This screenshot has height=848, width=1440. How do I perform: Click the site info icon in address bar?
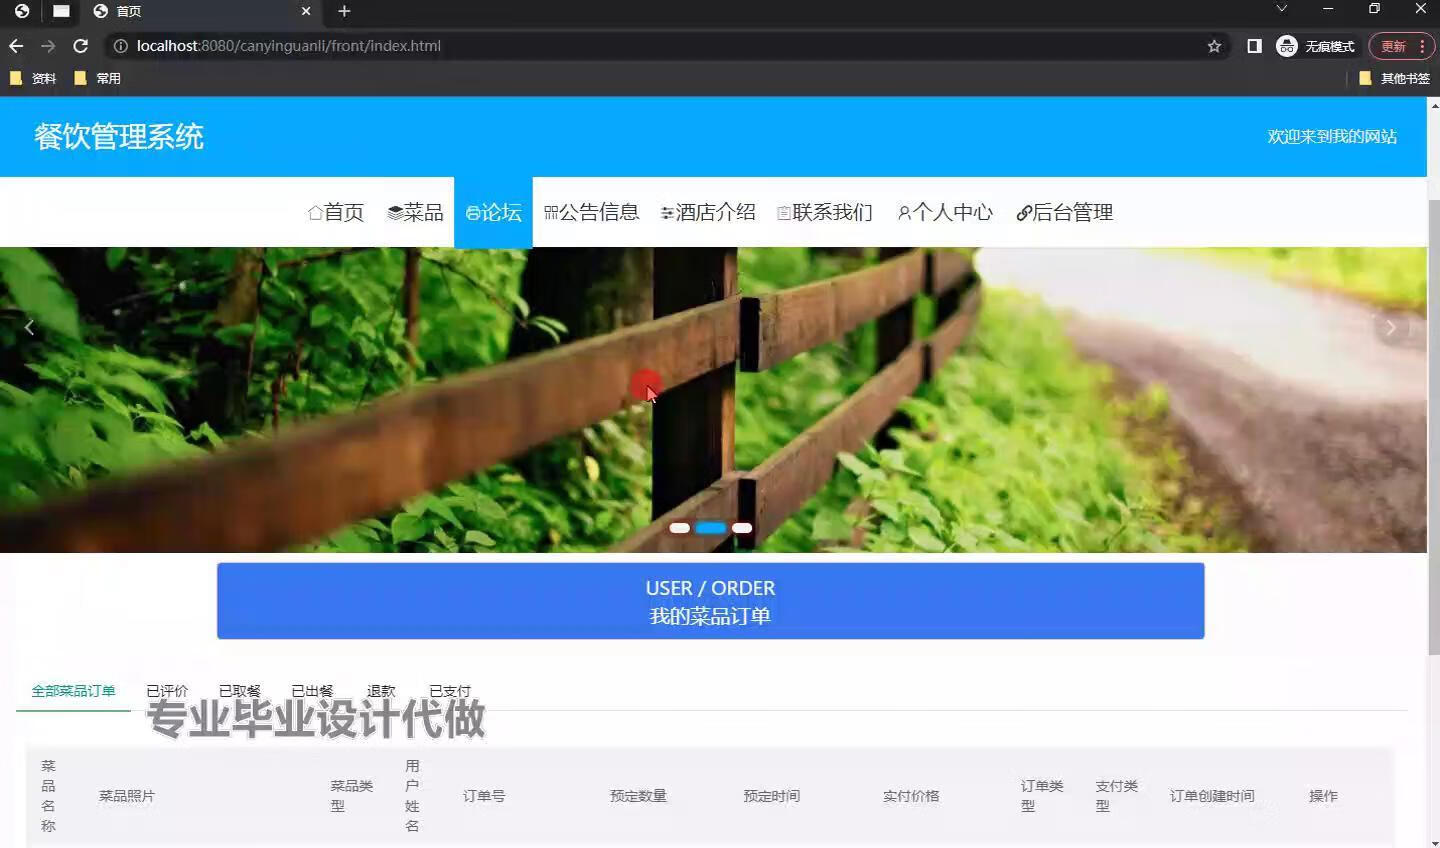click(x=120, y=46)
